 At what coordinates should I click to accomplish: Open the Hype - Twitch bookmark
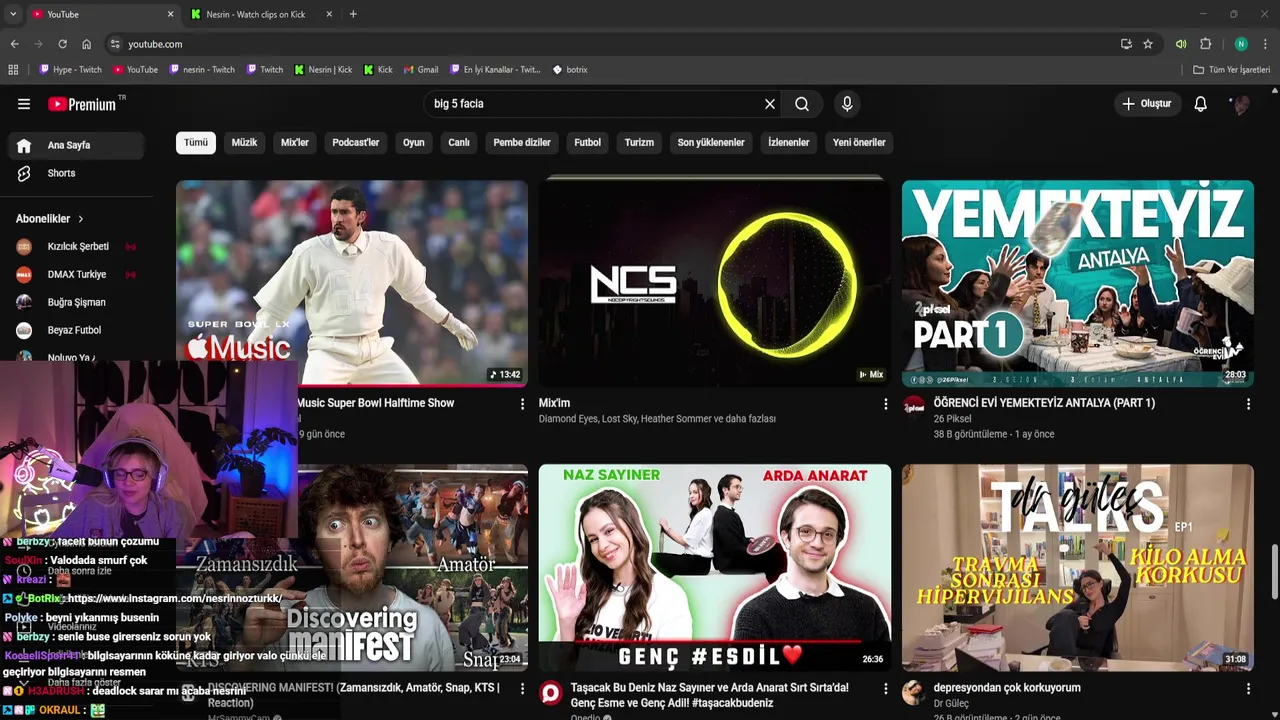click(x=70, y=70)
